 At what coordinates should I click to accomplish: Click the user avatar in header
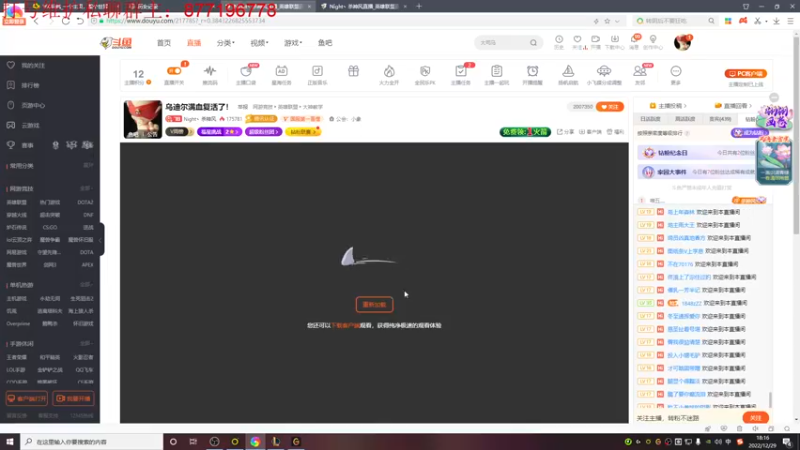682,43
